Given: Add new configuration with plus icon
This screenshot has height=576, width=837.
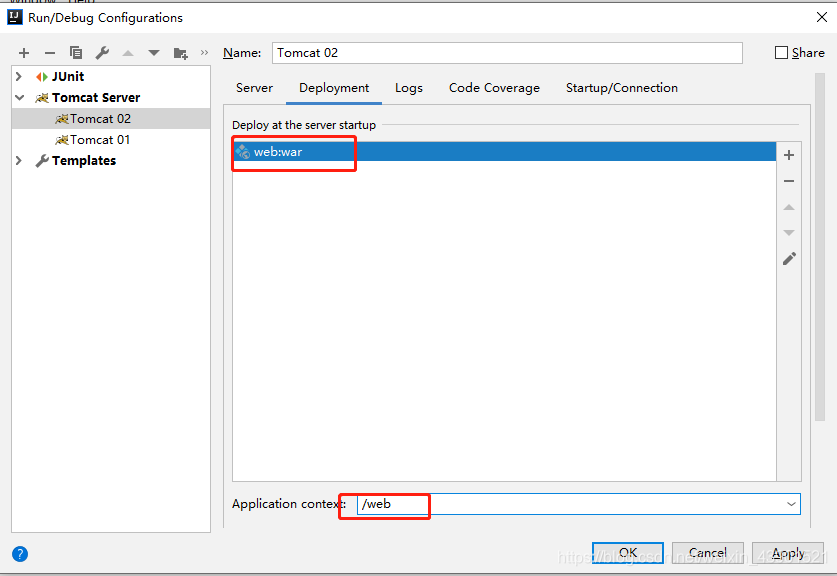Looking at the screenshot, I should (23, 53).
